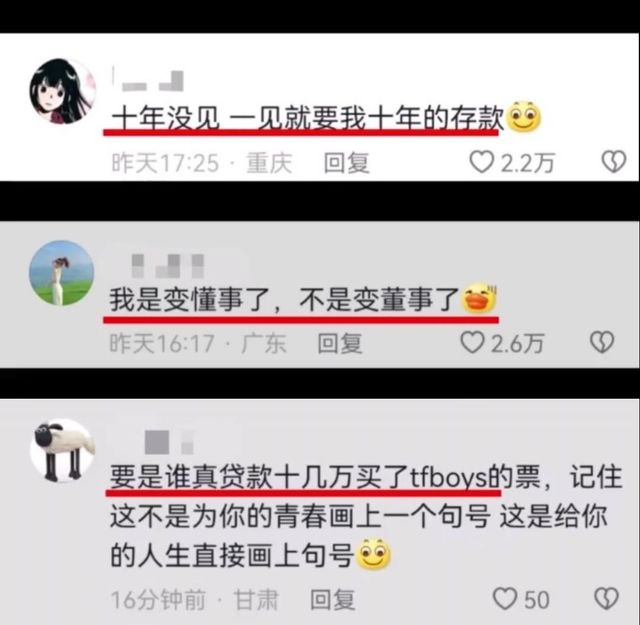
Task: Reply to the 昨天17:25 comment
Action: [347, 163]
